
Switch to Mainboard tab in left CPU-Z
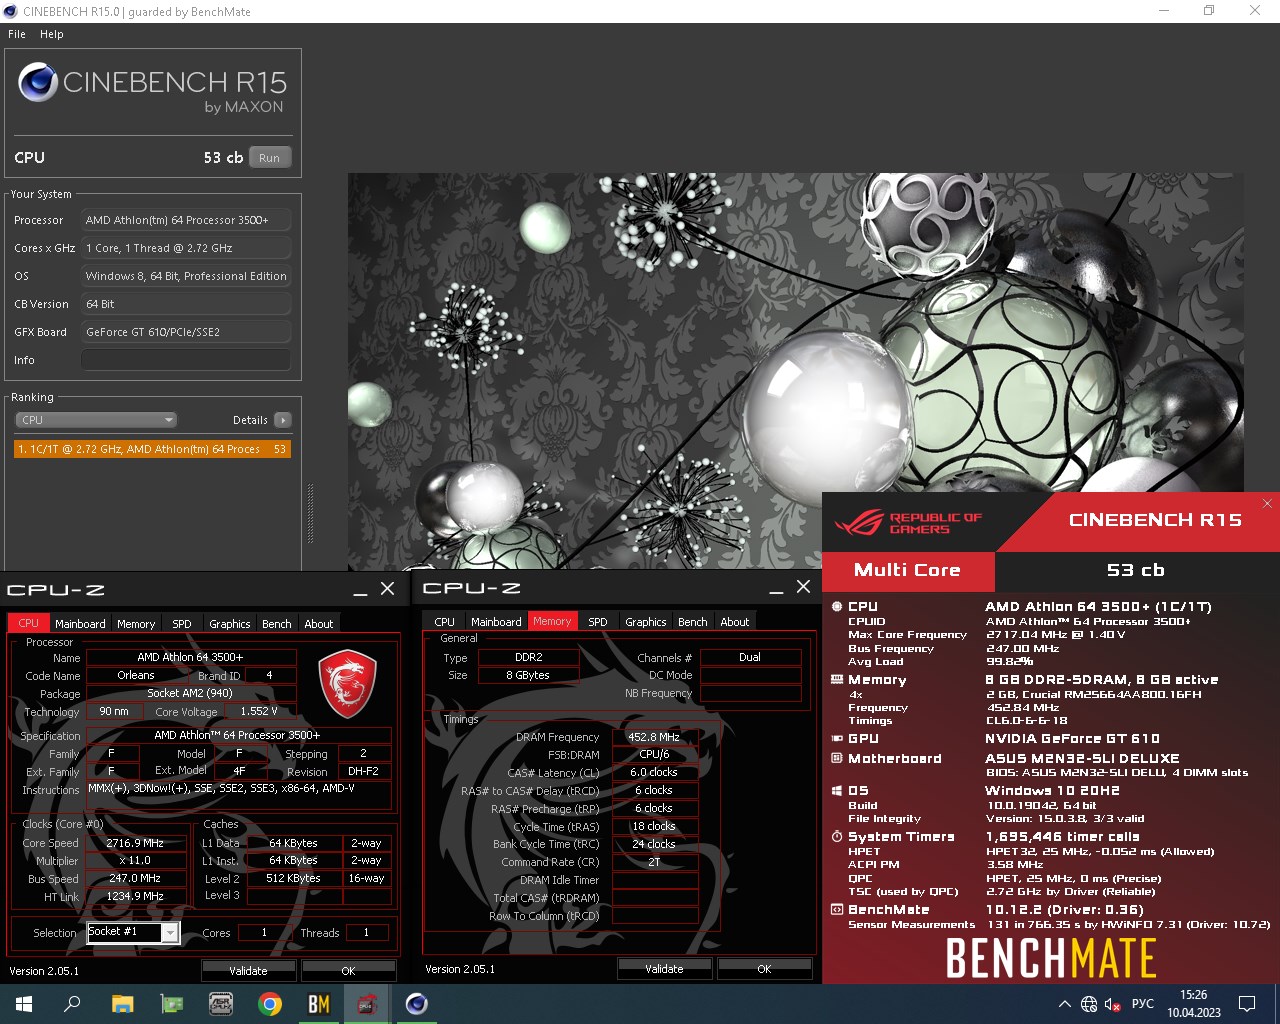point(80,623)
